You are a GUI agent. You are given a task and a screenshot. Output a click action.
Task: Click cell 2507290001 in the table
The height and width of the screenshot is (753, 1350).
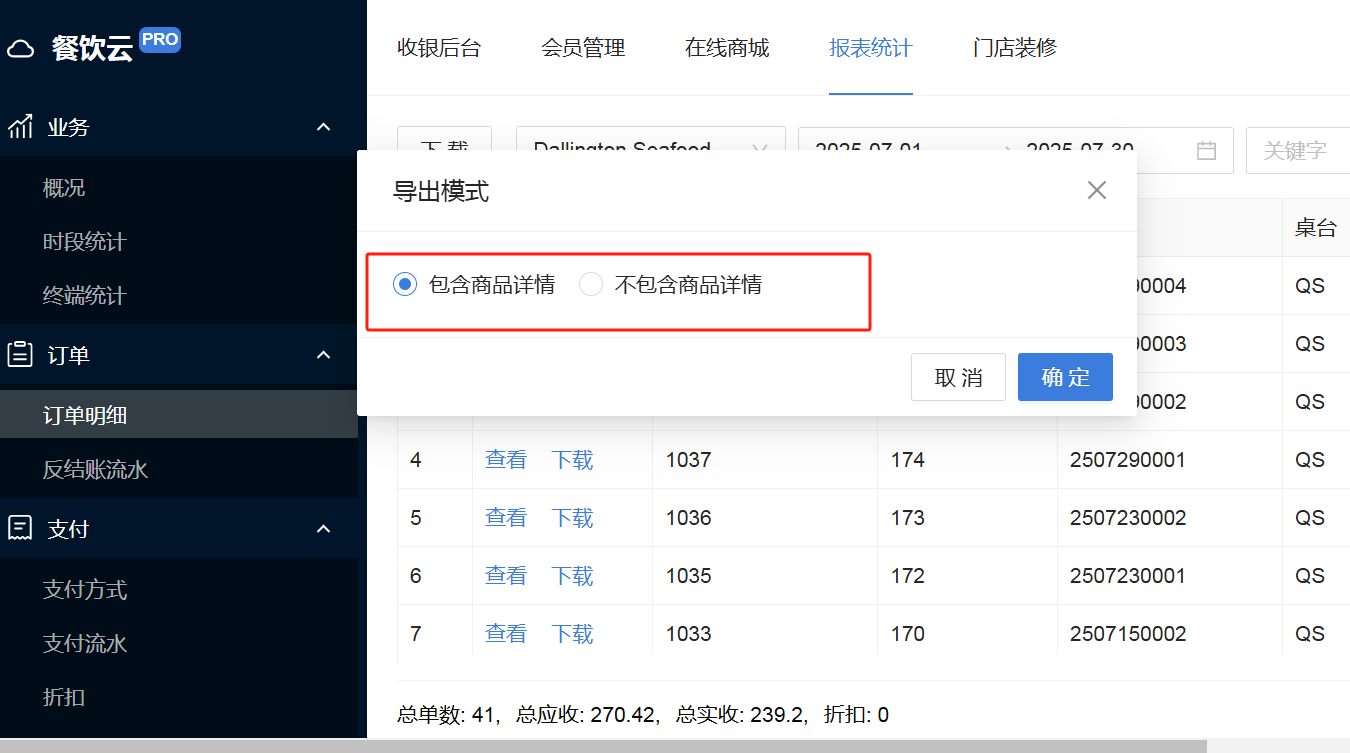1127,460
